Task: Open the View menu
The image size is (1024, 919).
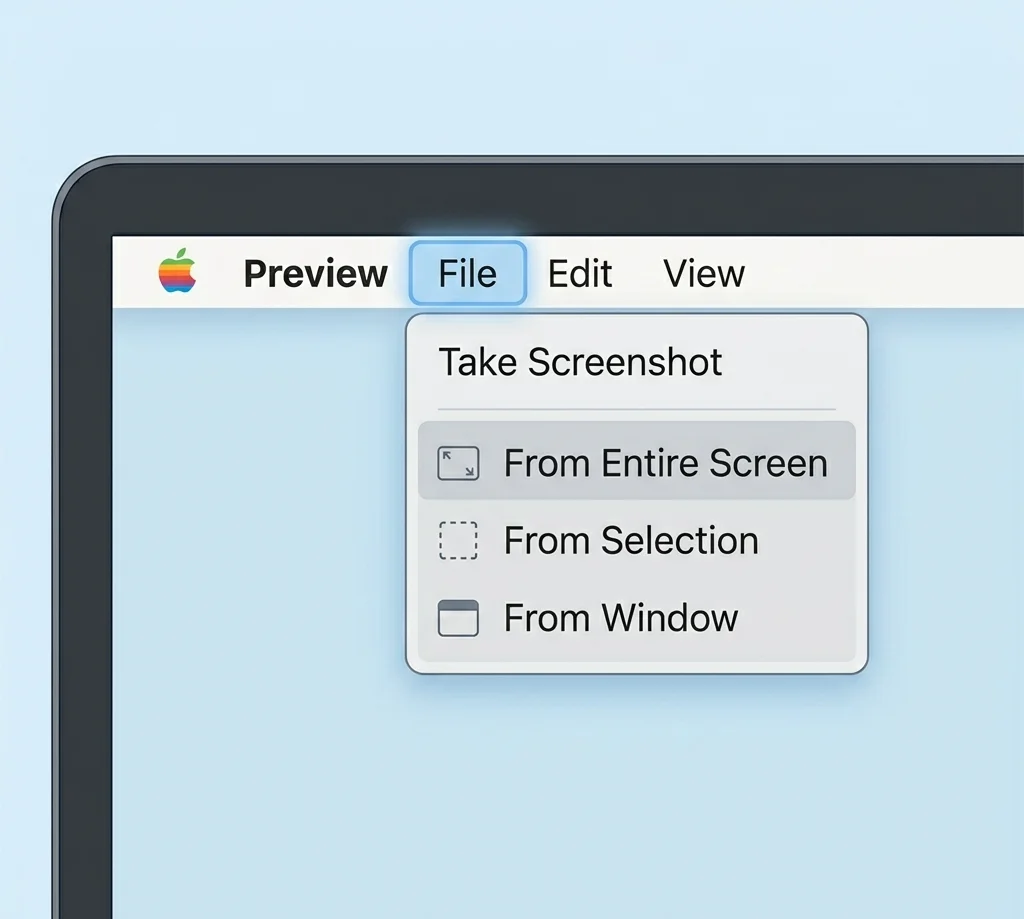Action: click(703, 273)
